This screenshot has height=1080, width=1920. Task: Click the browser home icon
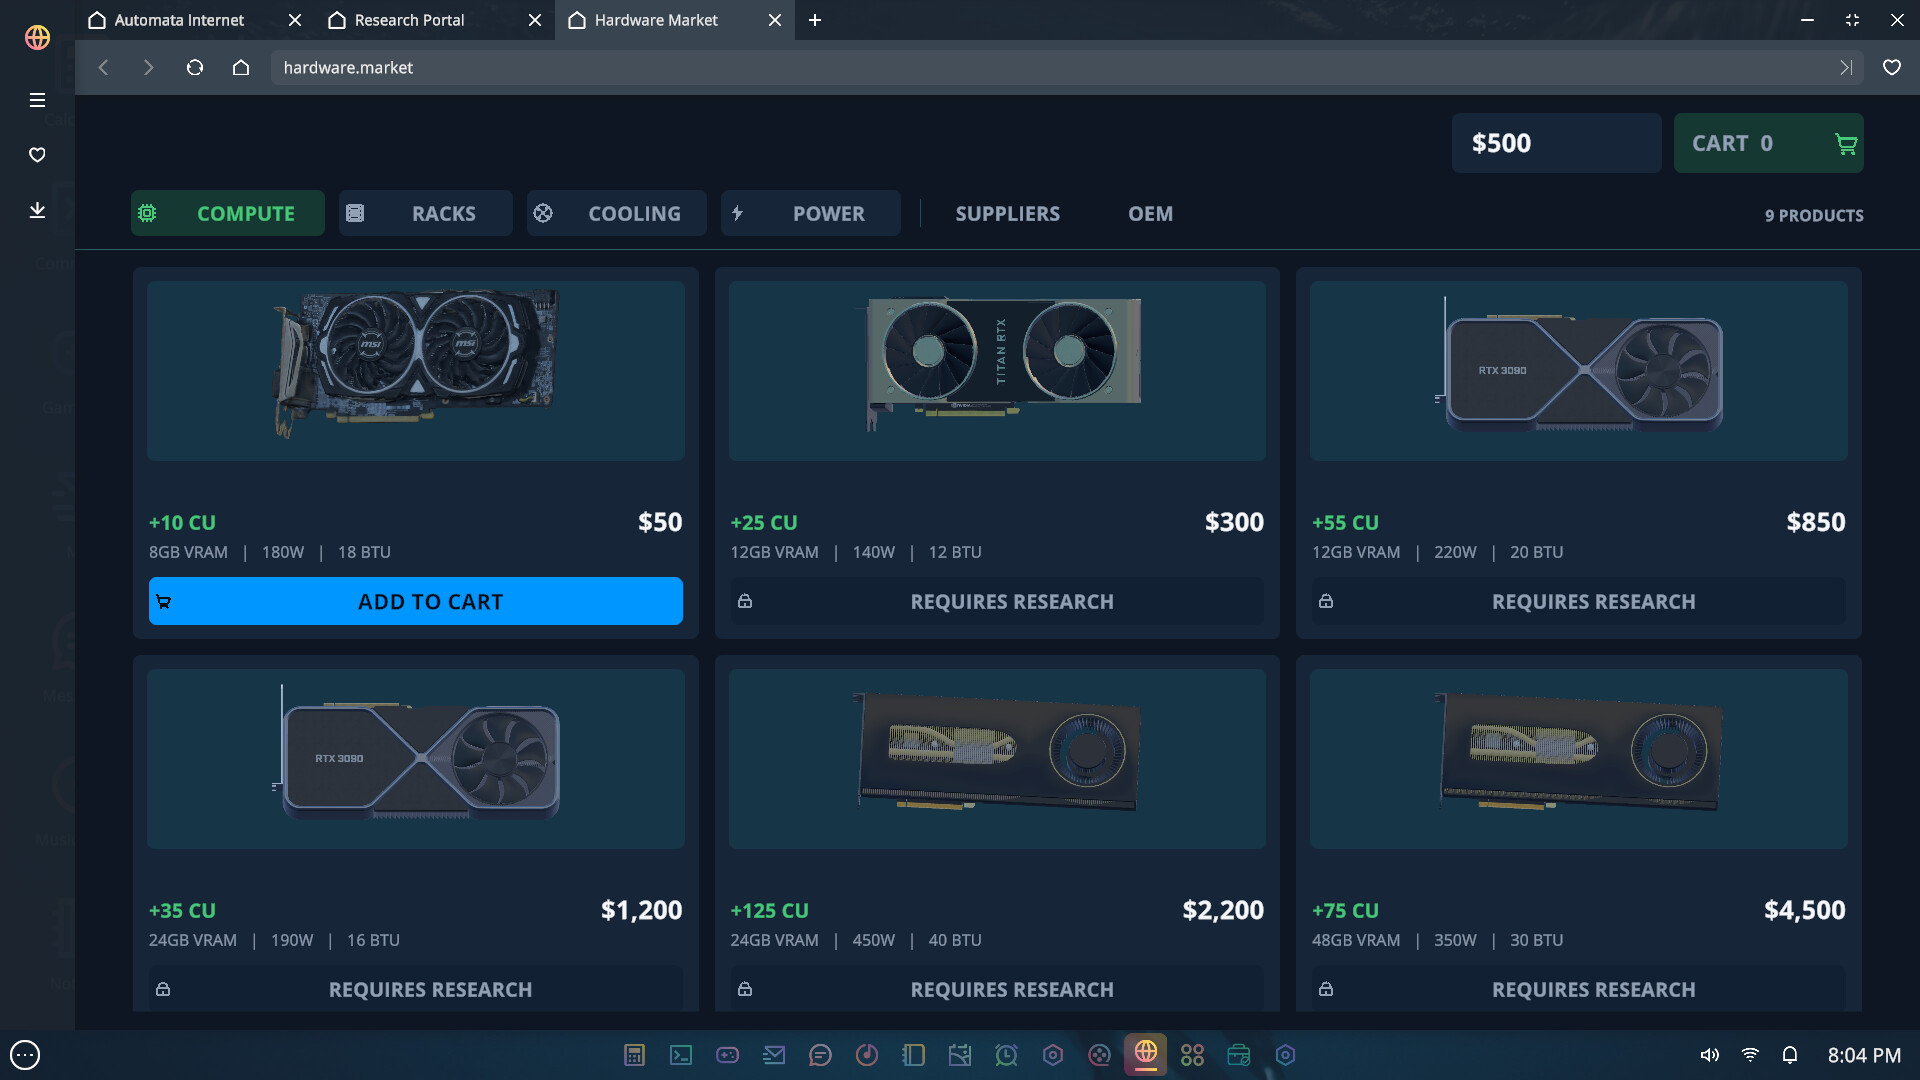pos(241,67)
